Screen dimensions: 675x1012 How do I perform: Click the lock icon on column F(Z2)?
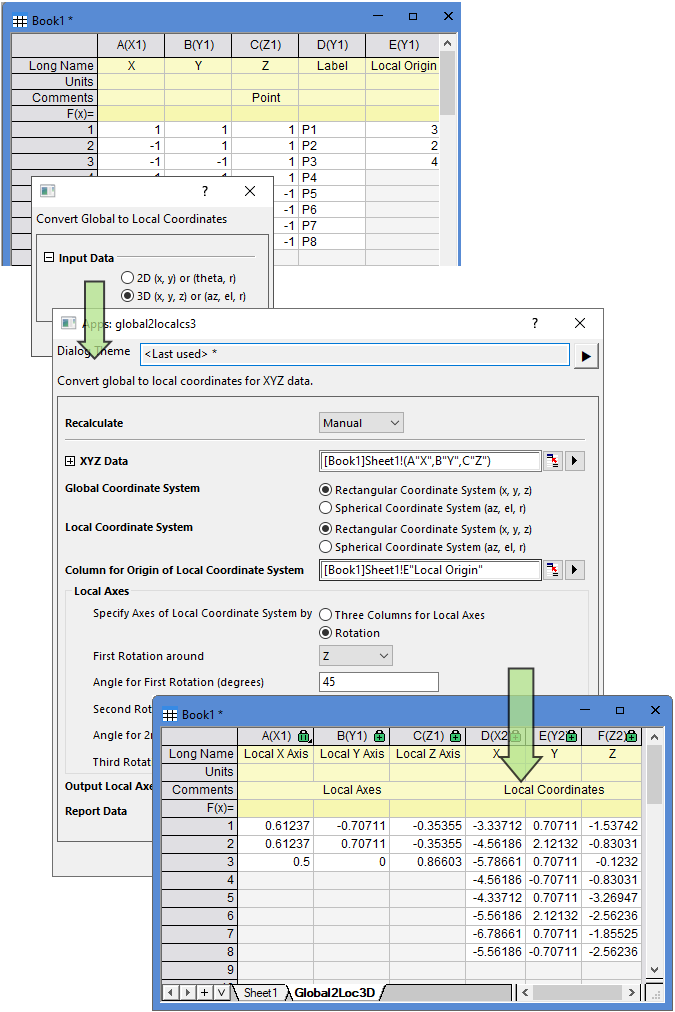point(632,737)
